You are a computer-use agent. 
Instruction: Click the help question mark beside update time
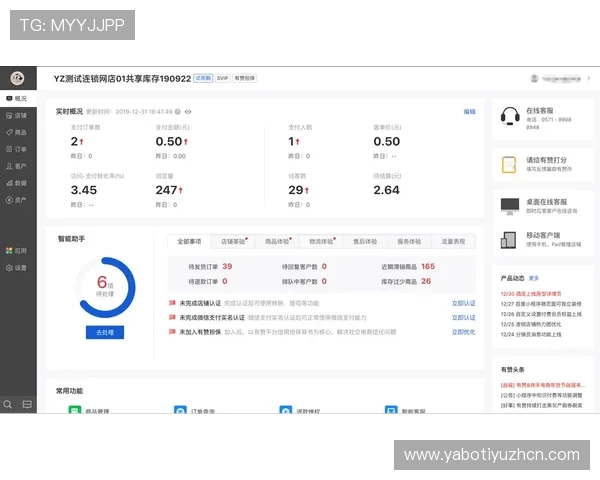pos(178,112)
